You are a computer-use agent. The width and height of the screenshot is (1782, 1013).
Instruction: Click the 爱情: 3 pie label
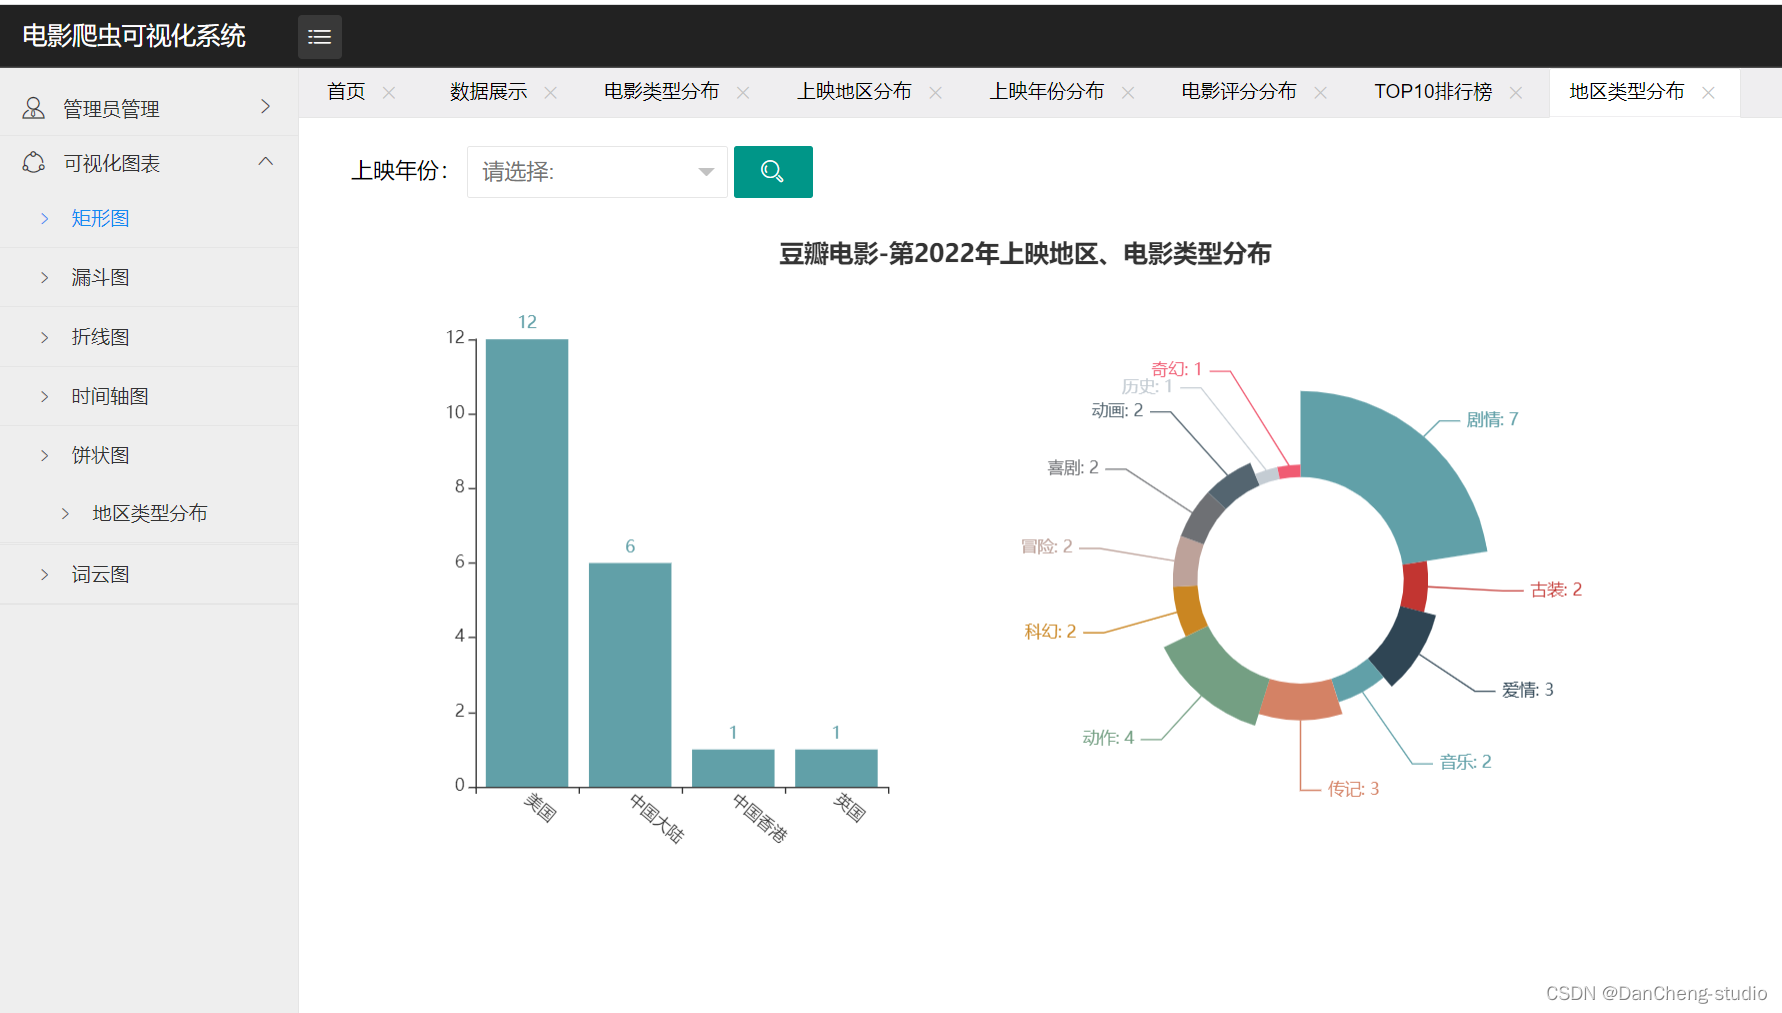click(1527, 689)
